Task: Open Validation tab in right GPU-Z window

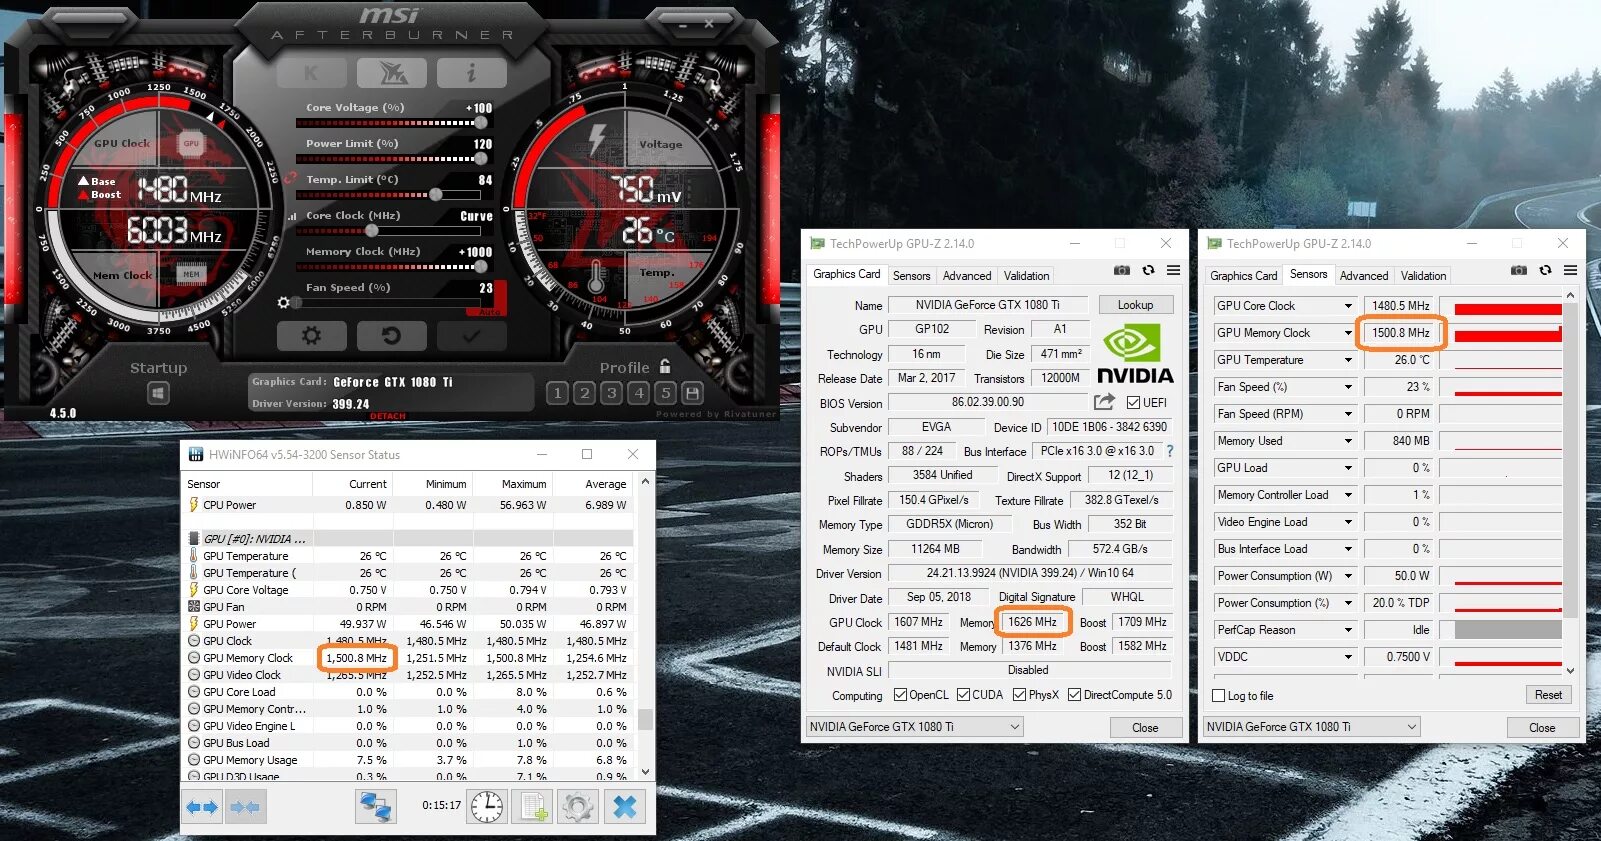Action: point(1424,276)
